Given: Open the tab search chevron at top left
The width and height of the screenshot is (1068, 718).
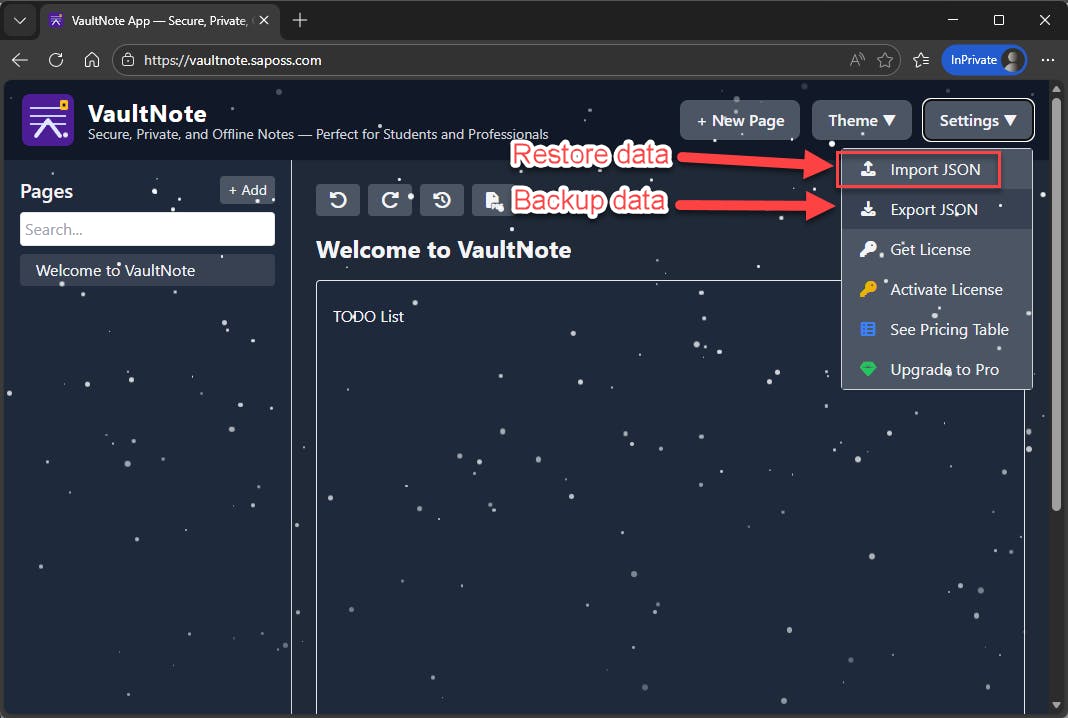Looking at the screenshot, I should point(20,20).
